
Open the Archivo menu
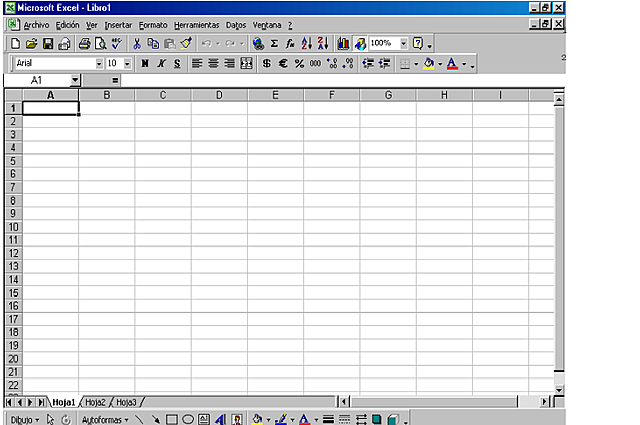coord(36,25)
